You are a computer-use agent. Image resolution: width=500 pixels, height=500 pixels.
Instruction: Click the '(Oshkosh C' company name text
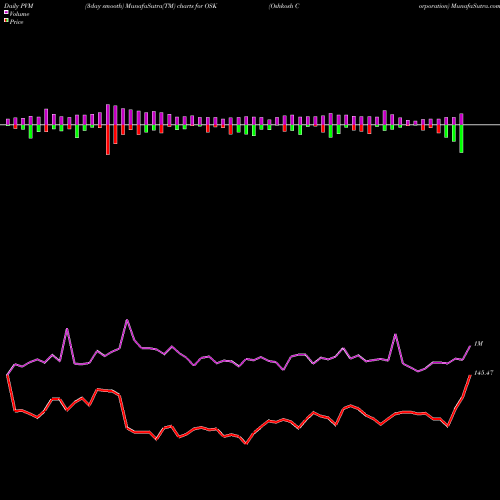284,6
